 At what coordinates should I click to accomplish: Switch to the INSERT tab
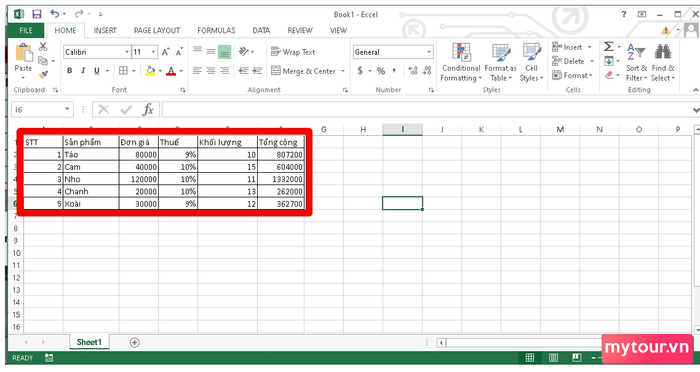click(105, 30)
